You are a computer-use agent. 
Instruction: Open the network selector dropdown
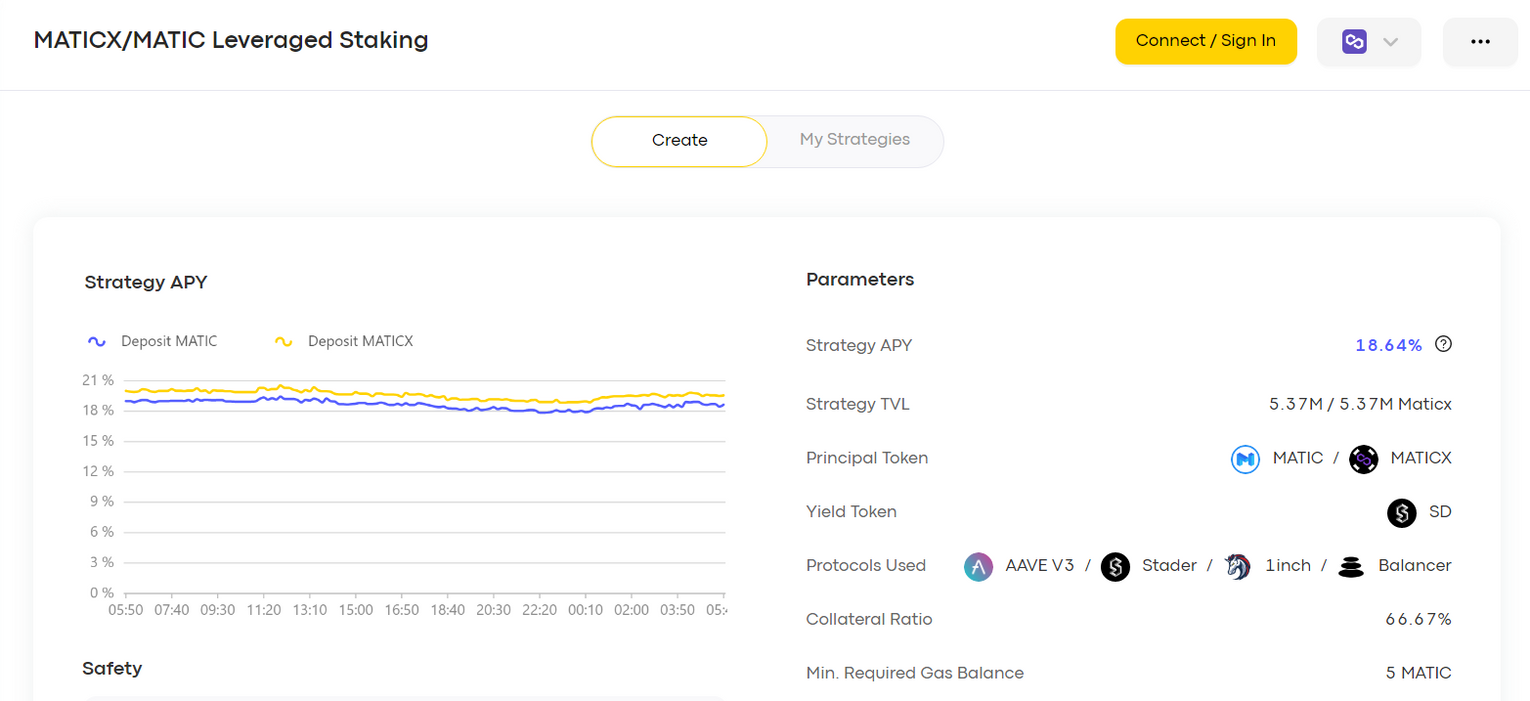coord(1368,42)
